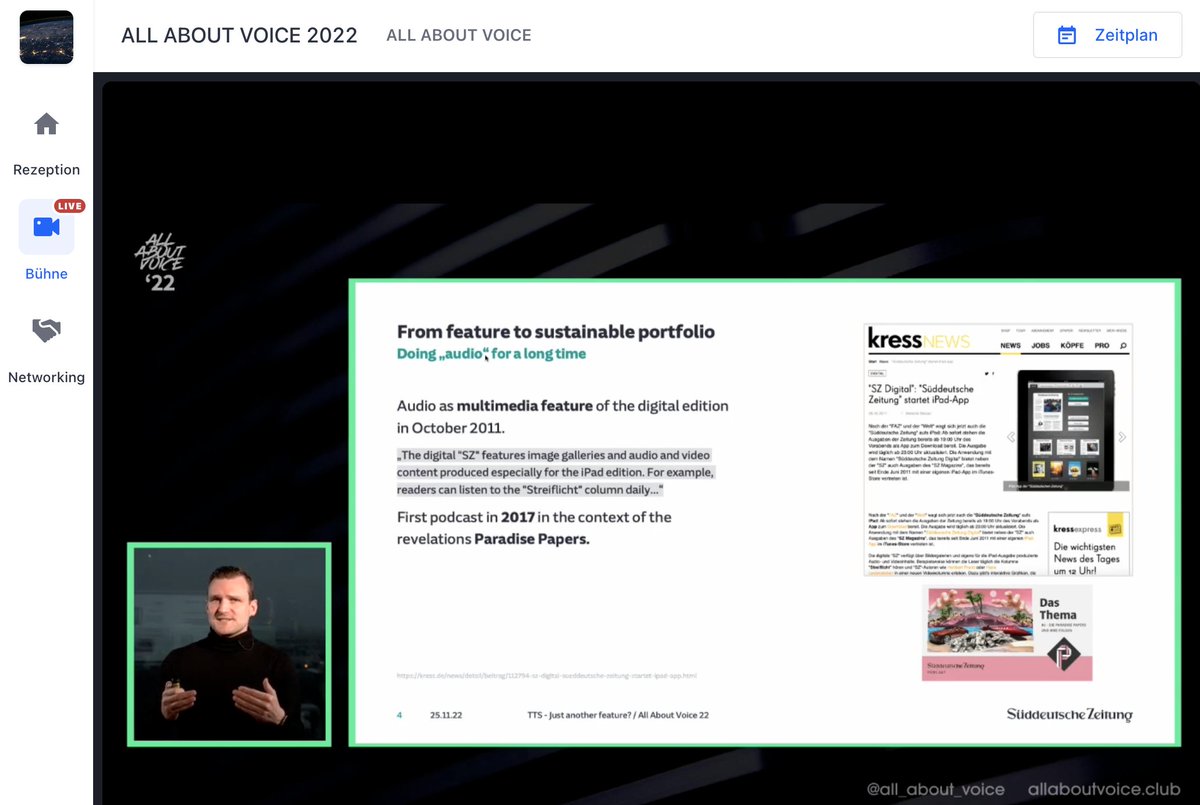Open the event logo thumbnail in sidebar
The height and width of the screenshot is (805, 1200).
(x=46, y=37)
